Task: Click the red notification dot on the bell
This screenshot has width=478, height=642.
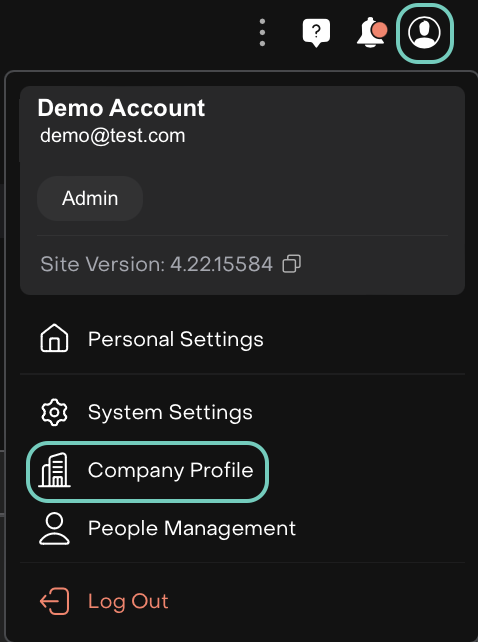Action: pyautogui.click(x=381, y=30)
